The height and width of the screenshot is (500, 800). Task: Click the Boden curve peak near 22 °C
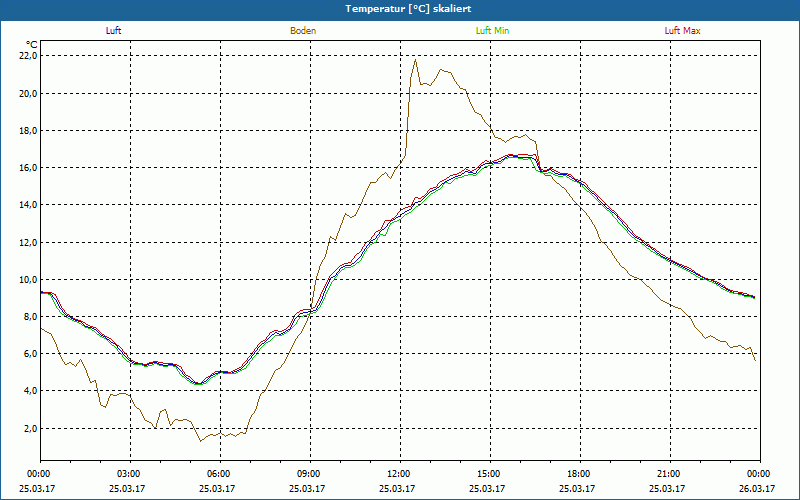pyautogui.click(x=415, y=60)
